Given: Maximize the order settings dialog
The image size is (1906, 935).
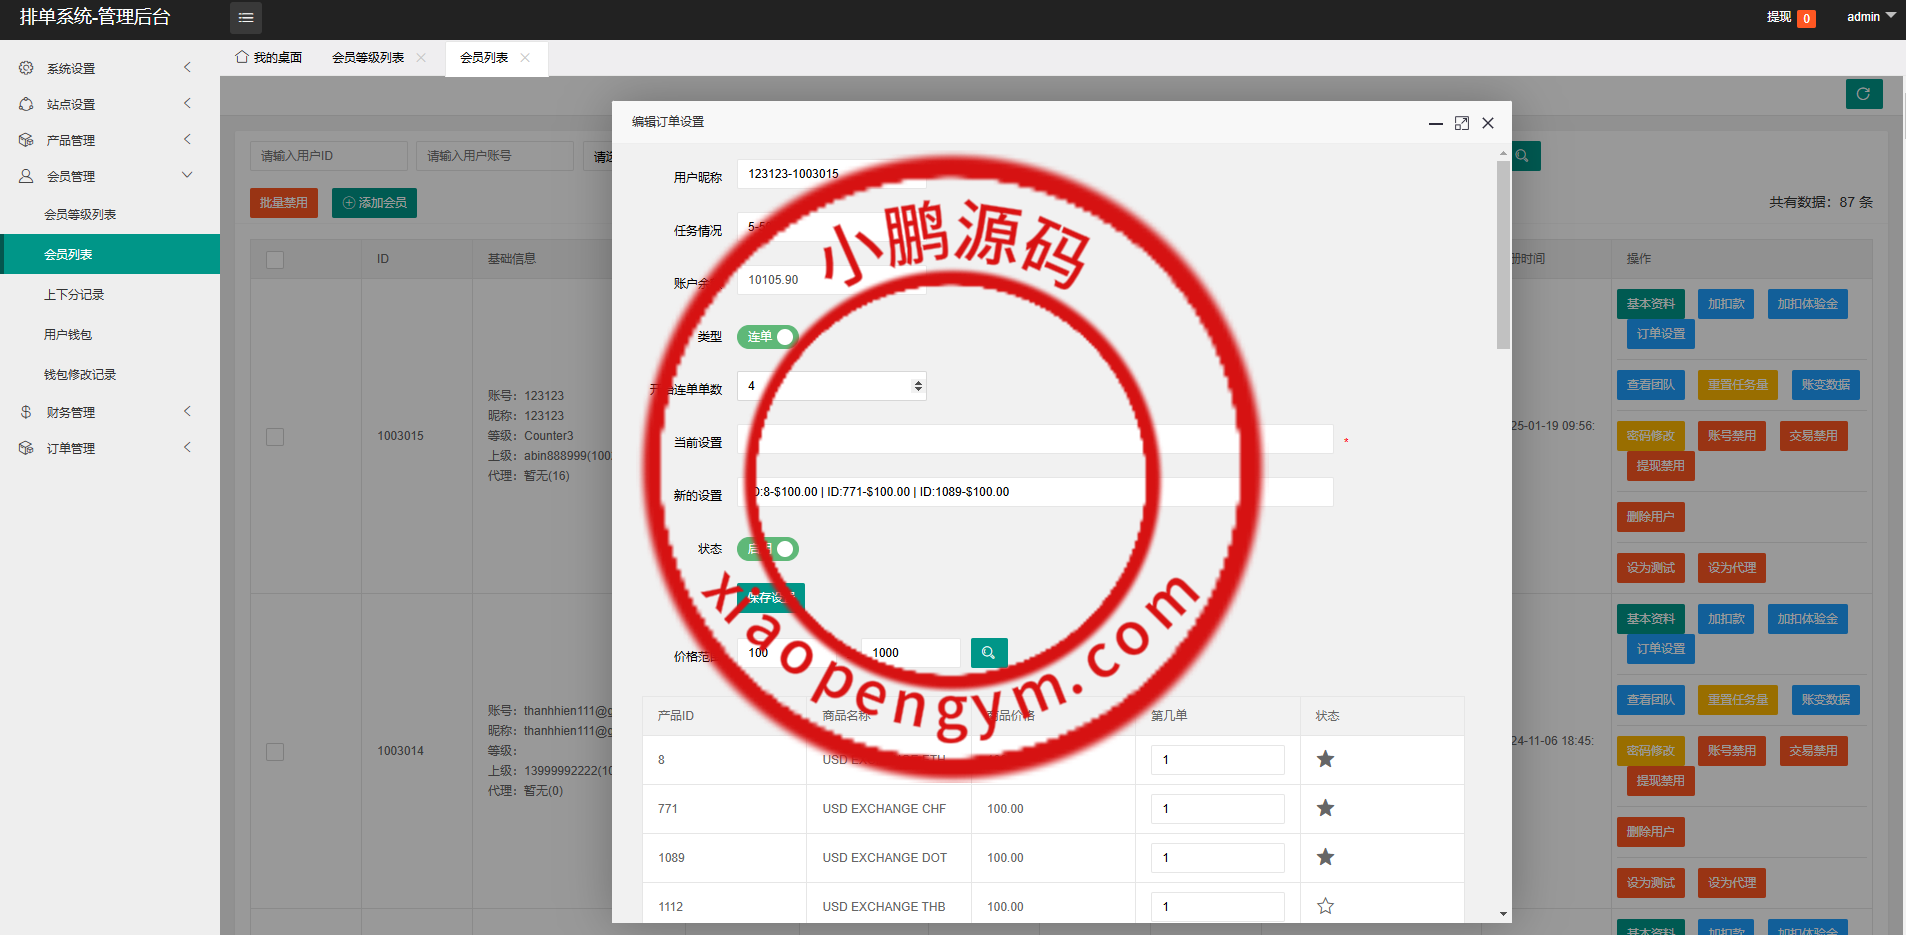Looking at the screenshot, I should pyautogui.click(x=1462, y=123).
